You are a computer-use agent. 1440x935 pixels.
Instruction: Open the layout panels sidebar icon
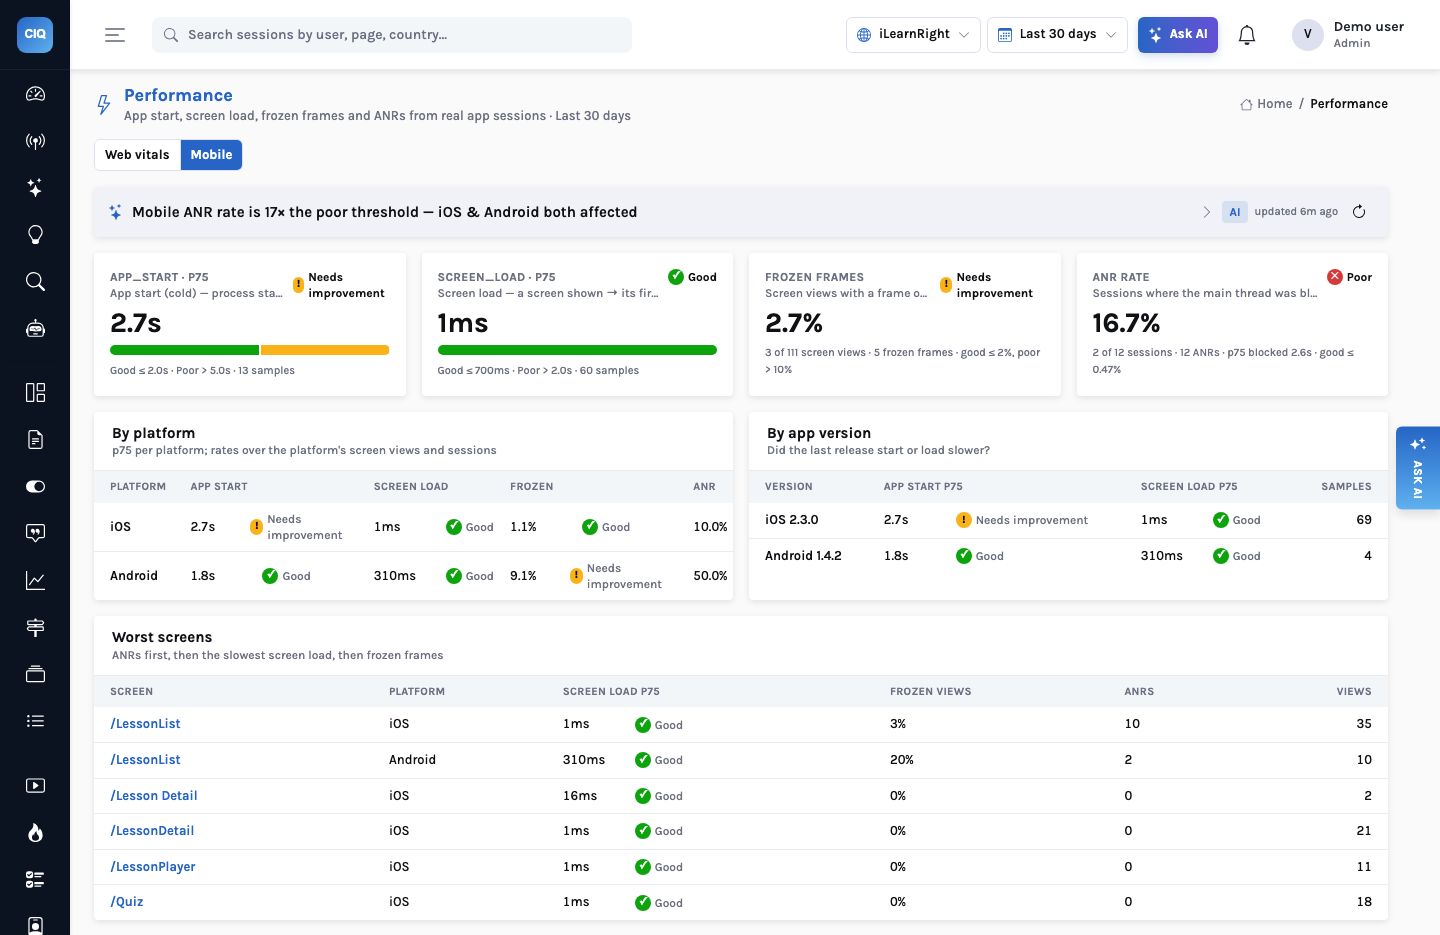(35, 392)
